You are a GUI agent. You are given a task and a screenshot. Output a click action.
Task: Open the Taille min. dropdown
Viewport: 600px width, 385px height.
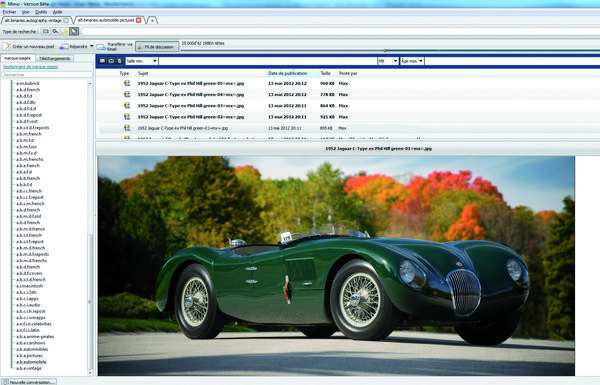point(142,61)
